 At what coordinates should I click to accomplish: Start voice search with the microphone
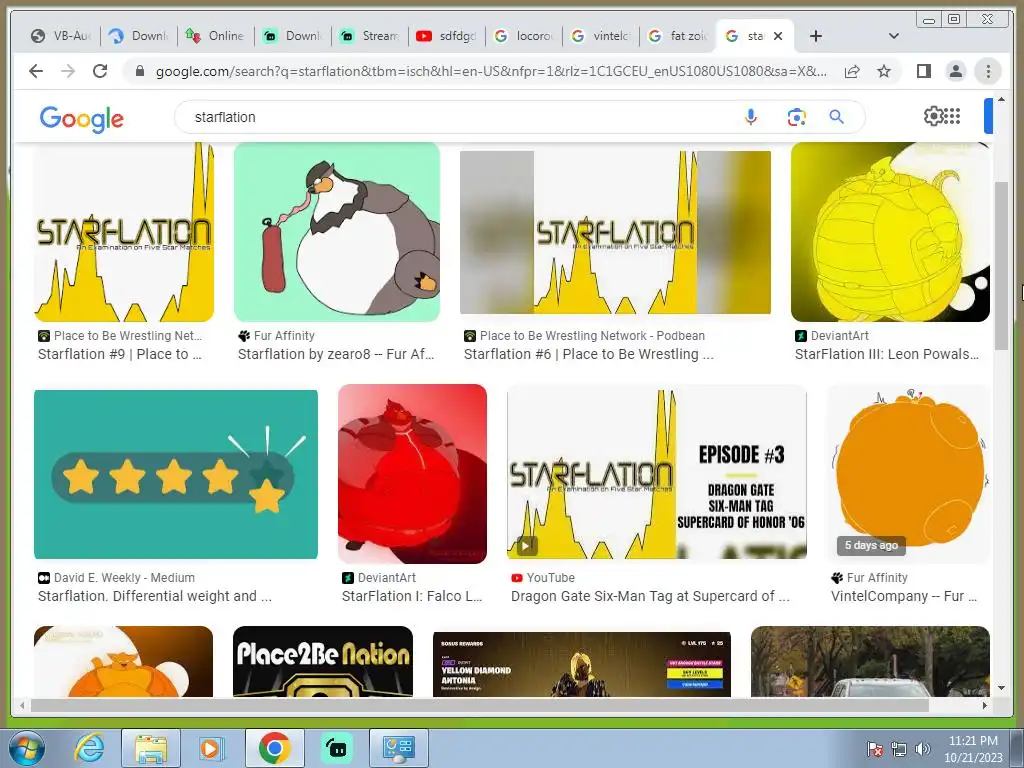point(751,117)
